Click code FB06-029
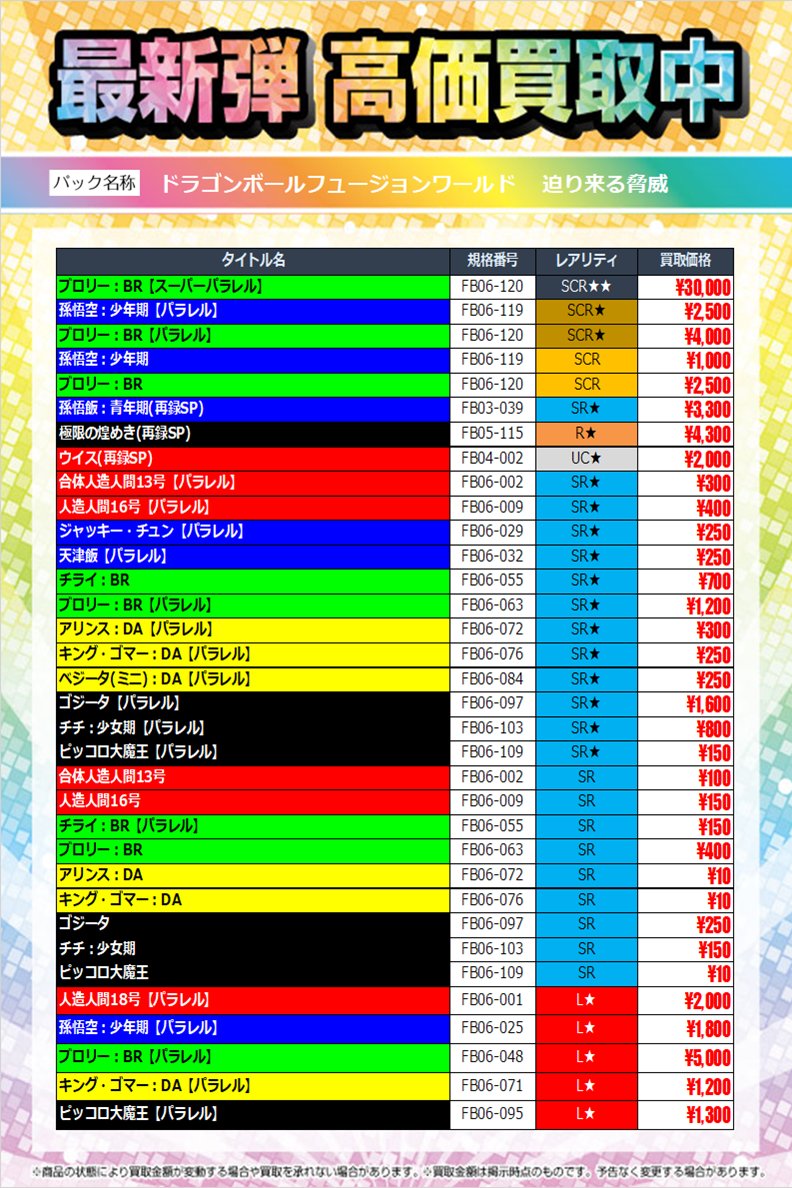 coord(493,532)
